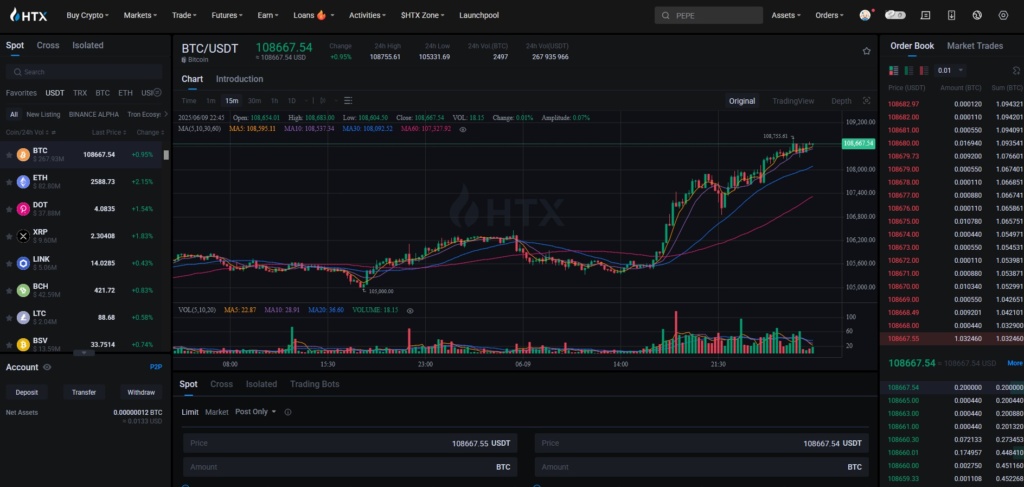Toggle MA indicator visibility eye icon
Screen dimensions: 1024x487
[x=462, y=129]
